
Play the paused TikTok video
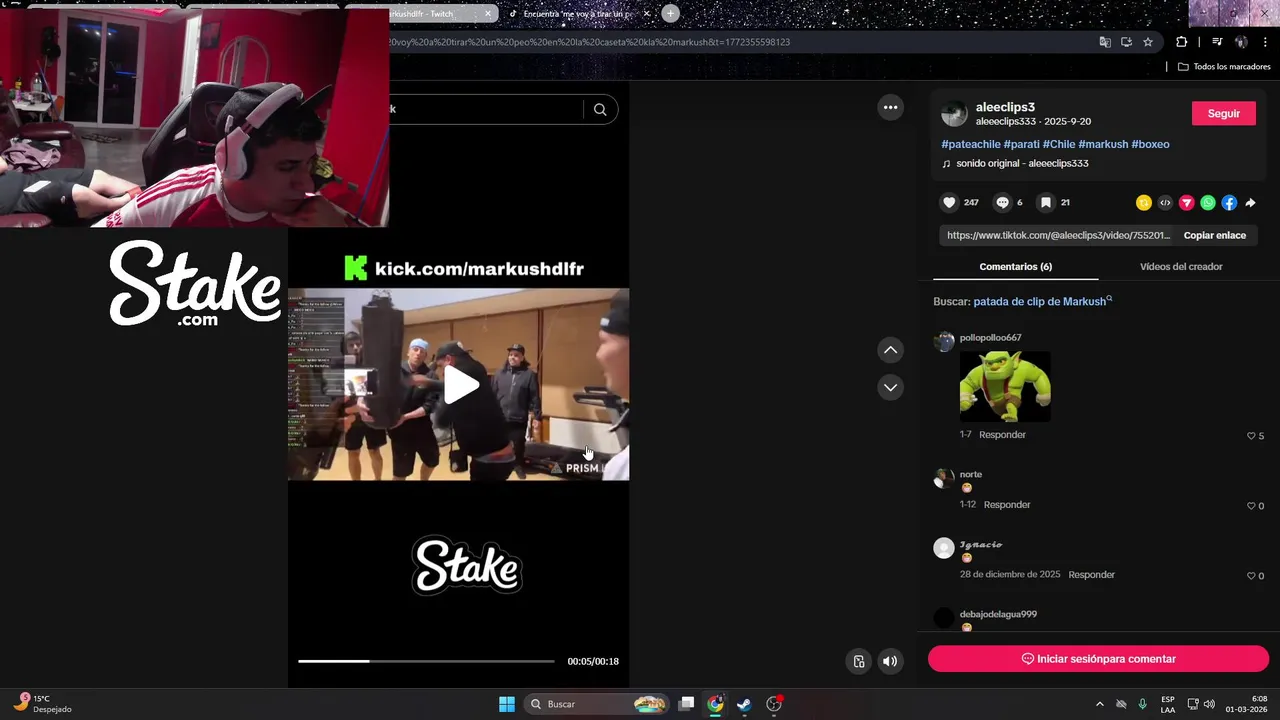pos(461,385)
